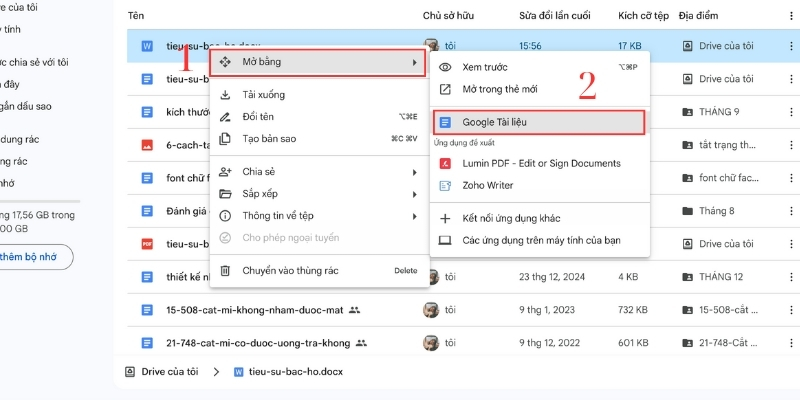Click the move-arrows icon beside 'Mở bằng'
800x400 pixels.
coord(225,62)
